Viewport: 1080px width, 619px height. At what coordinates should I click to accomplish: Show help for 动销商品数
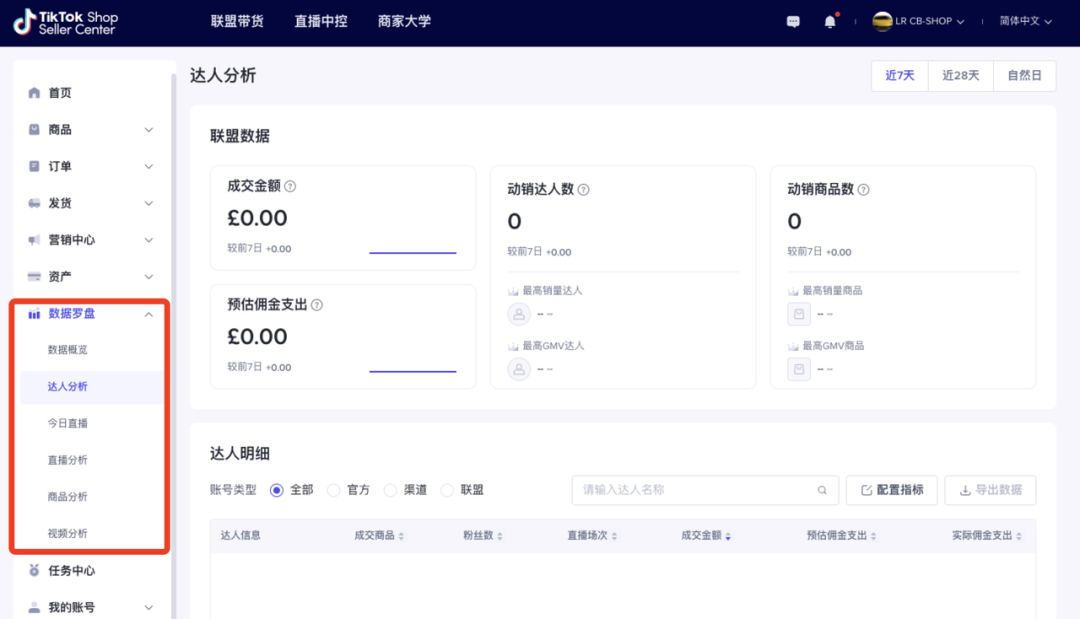[863, 189]
